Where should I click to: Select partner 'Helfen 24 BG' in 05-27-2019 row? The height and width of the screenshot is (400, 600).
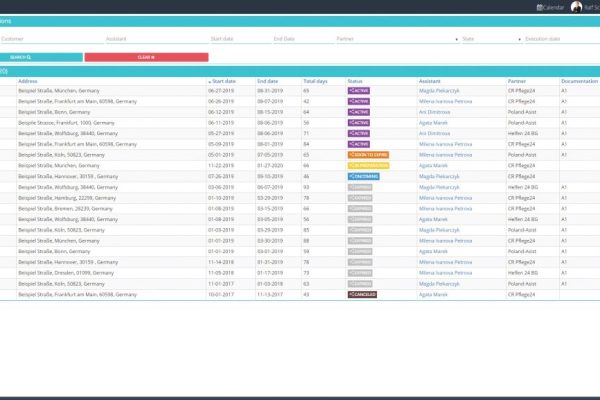pyautogui.click(x=523, y=134)
